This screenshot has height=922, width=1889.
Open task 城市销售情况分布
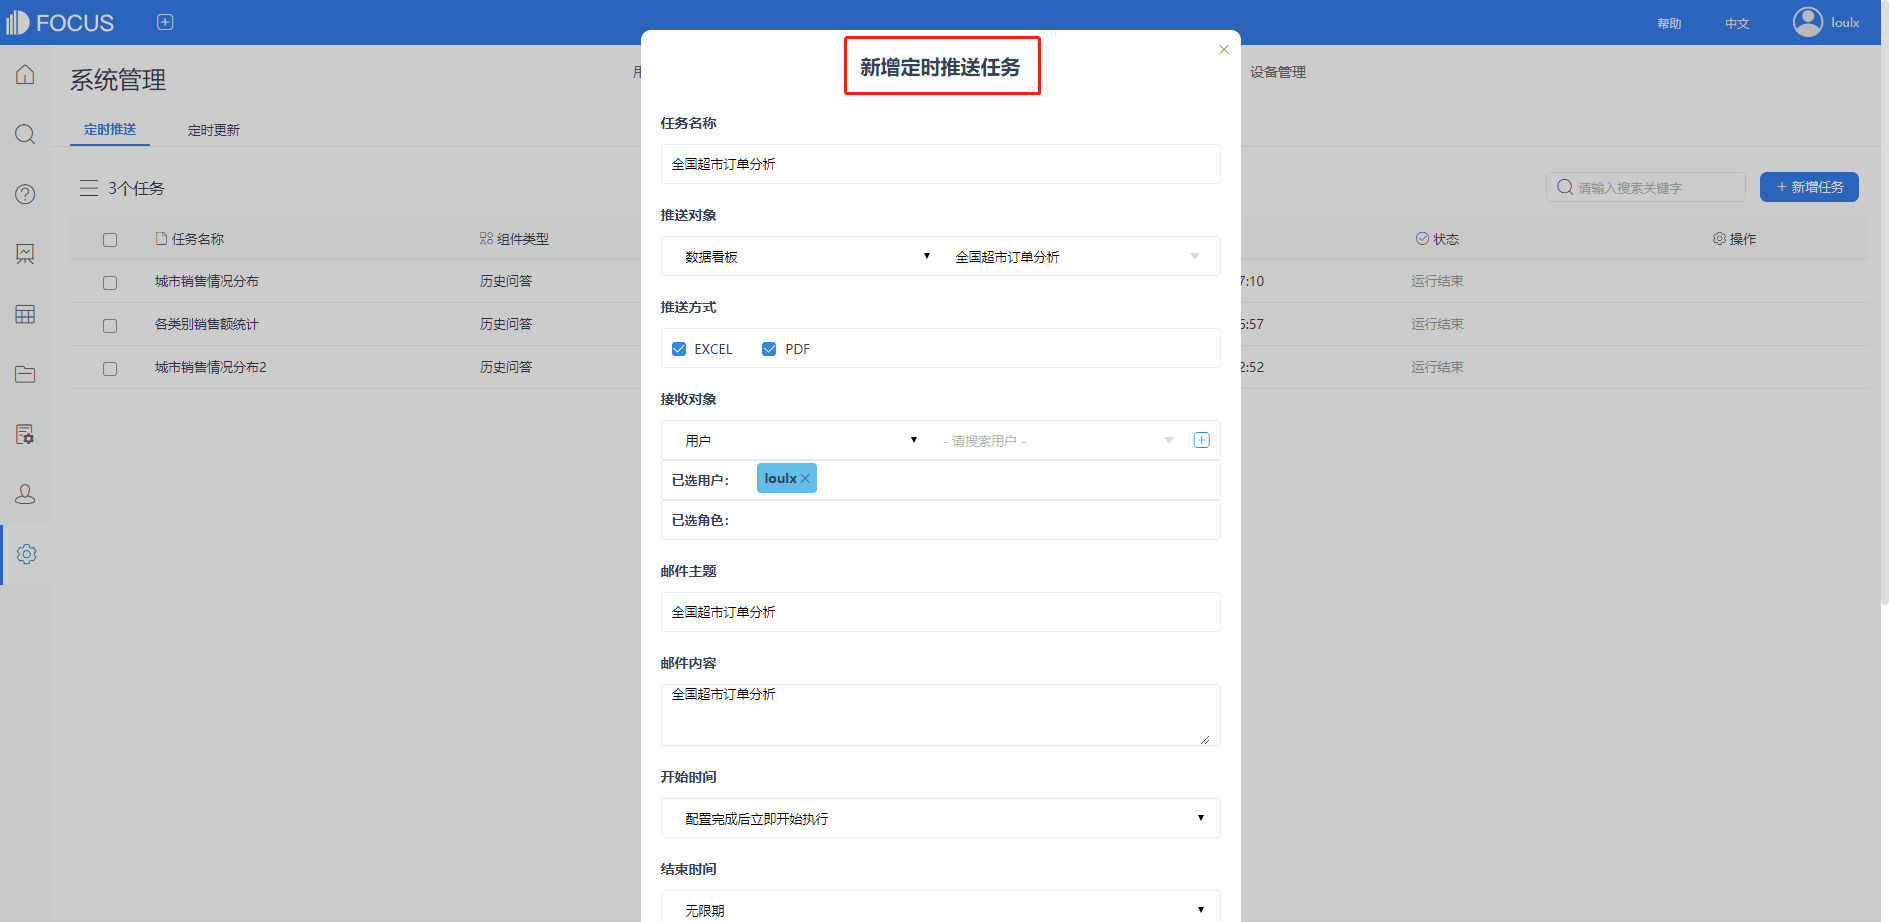207,281
